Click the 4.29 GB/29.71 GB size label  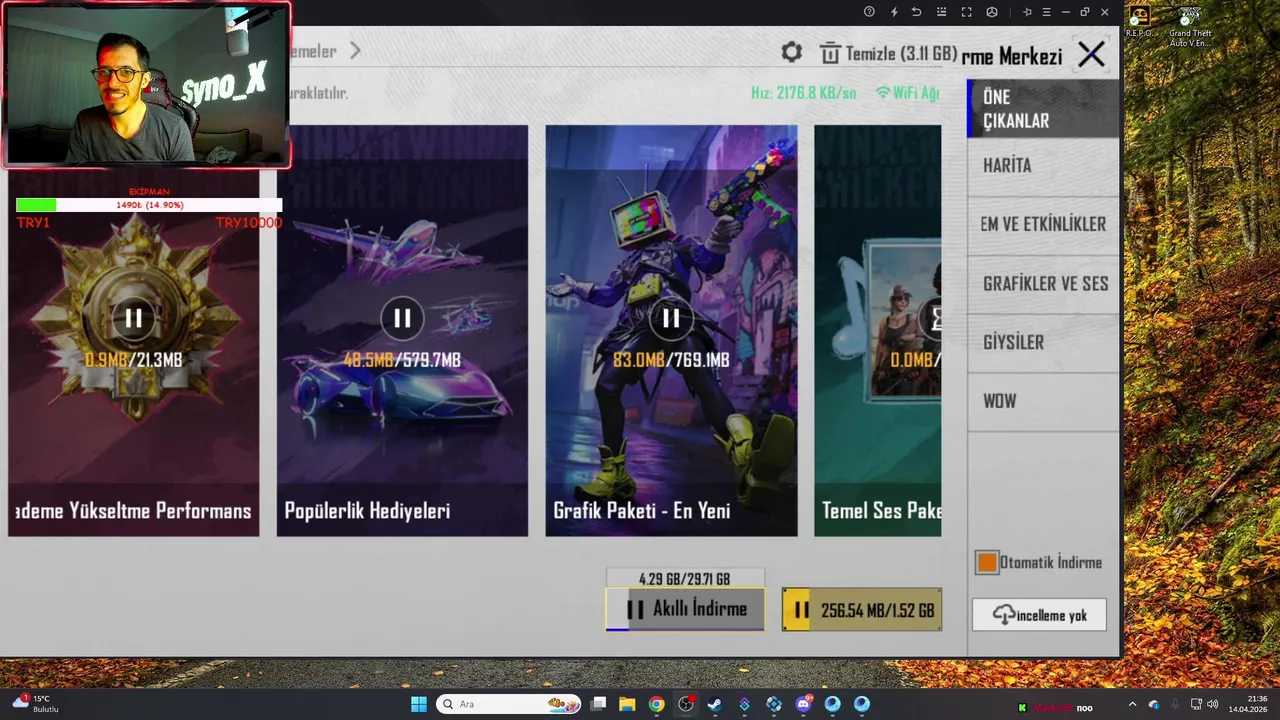685,579
